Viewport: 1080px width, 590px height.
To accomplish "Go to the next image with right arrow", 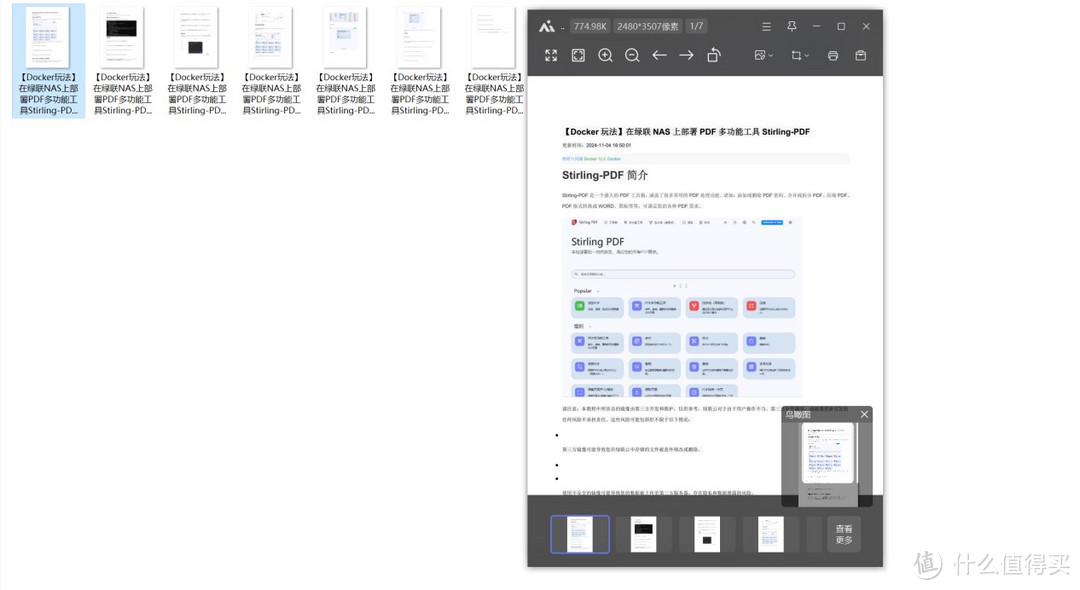I will pos(686,56).
